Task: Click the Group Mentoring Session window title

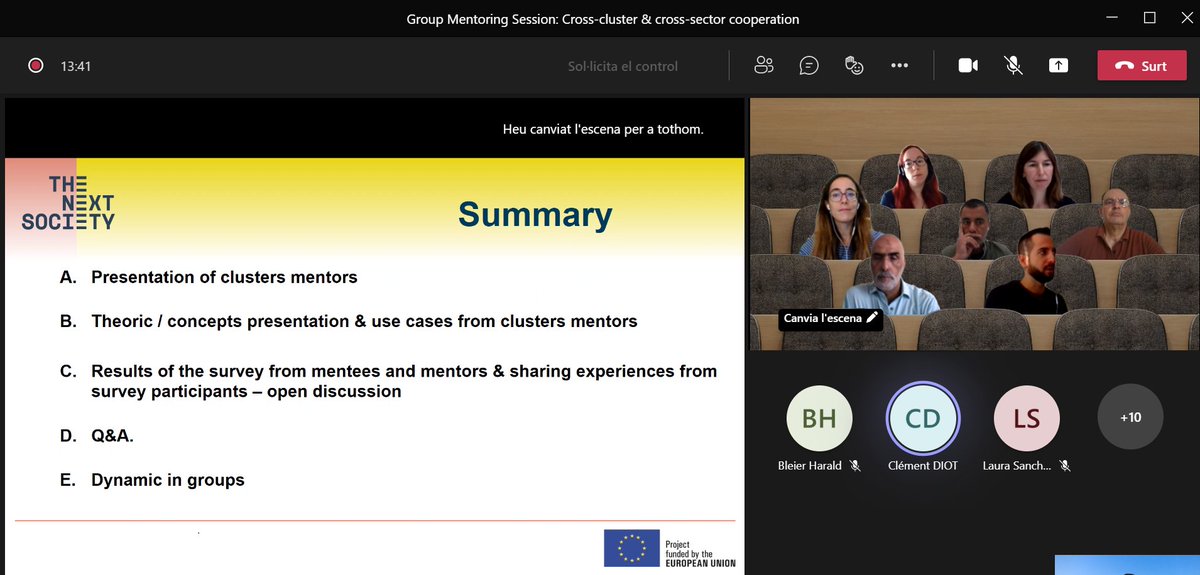Action: click(603, 19)
